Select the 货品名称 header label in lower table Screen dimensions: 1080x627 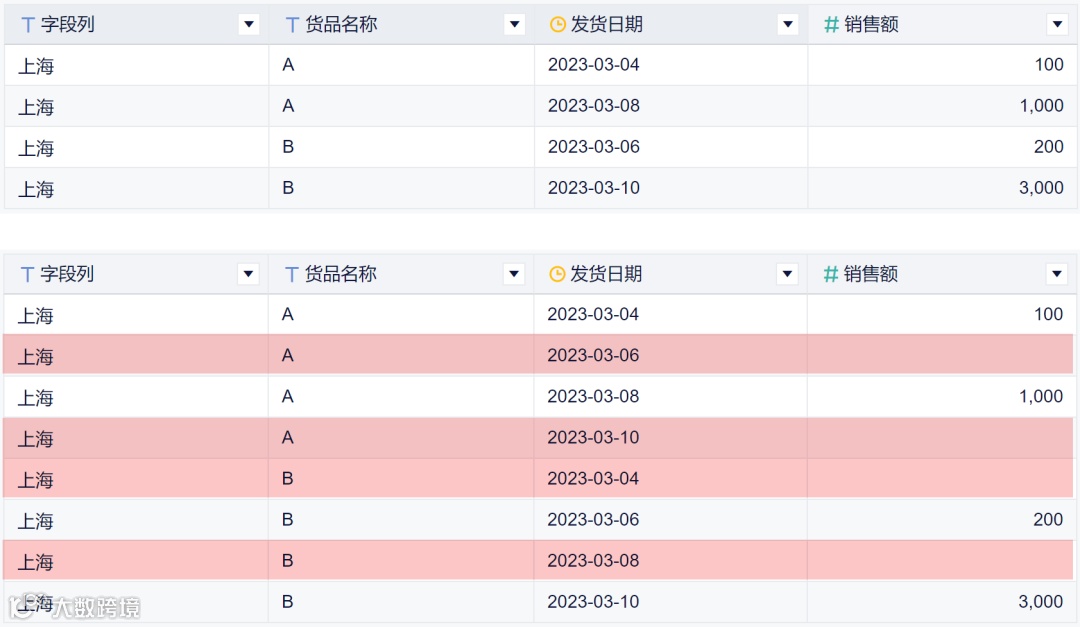(x=340, y=274)
